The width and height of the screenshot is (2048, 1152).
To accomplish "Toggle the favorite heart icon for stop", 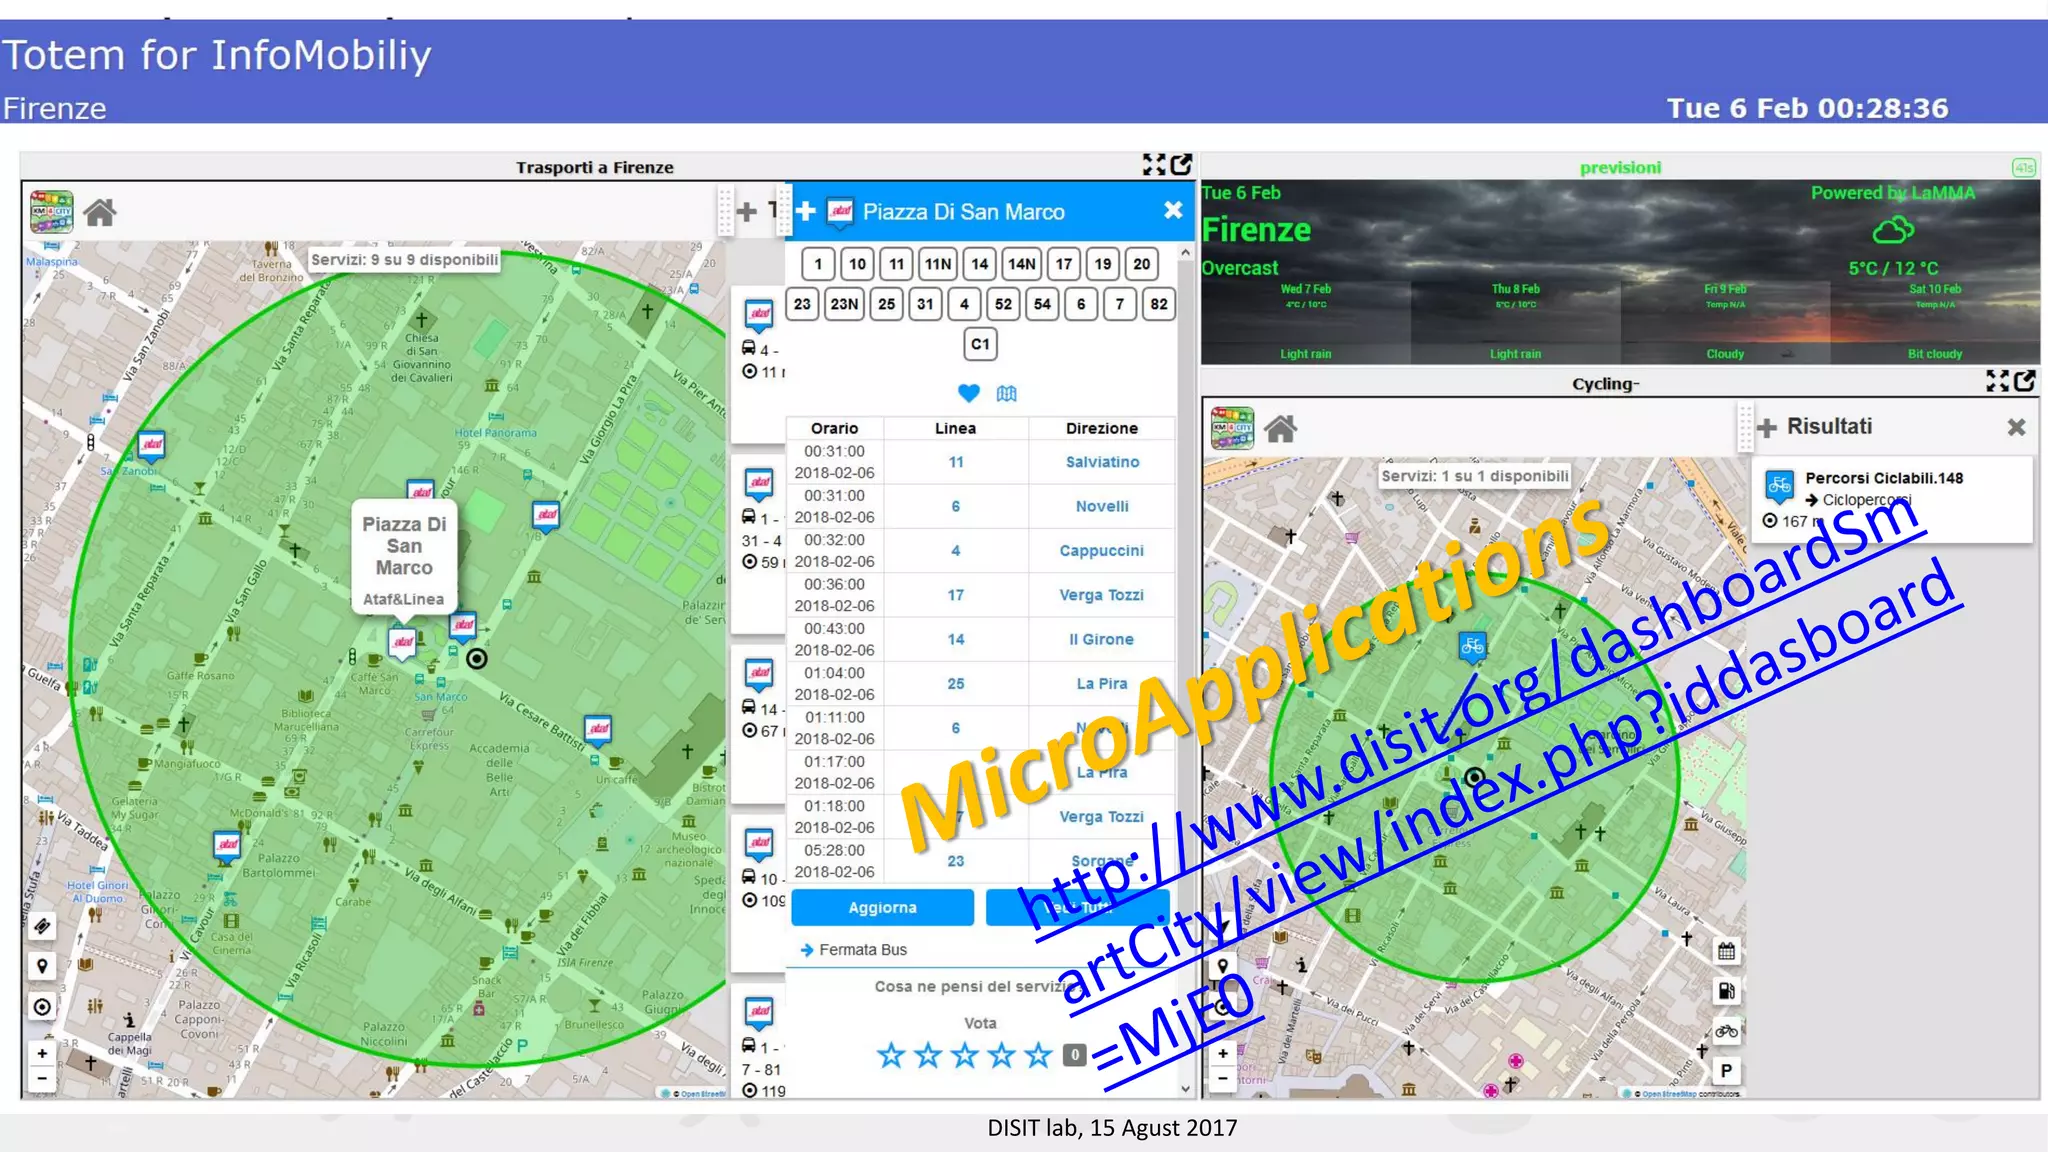I will click(968, 393).
